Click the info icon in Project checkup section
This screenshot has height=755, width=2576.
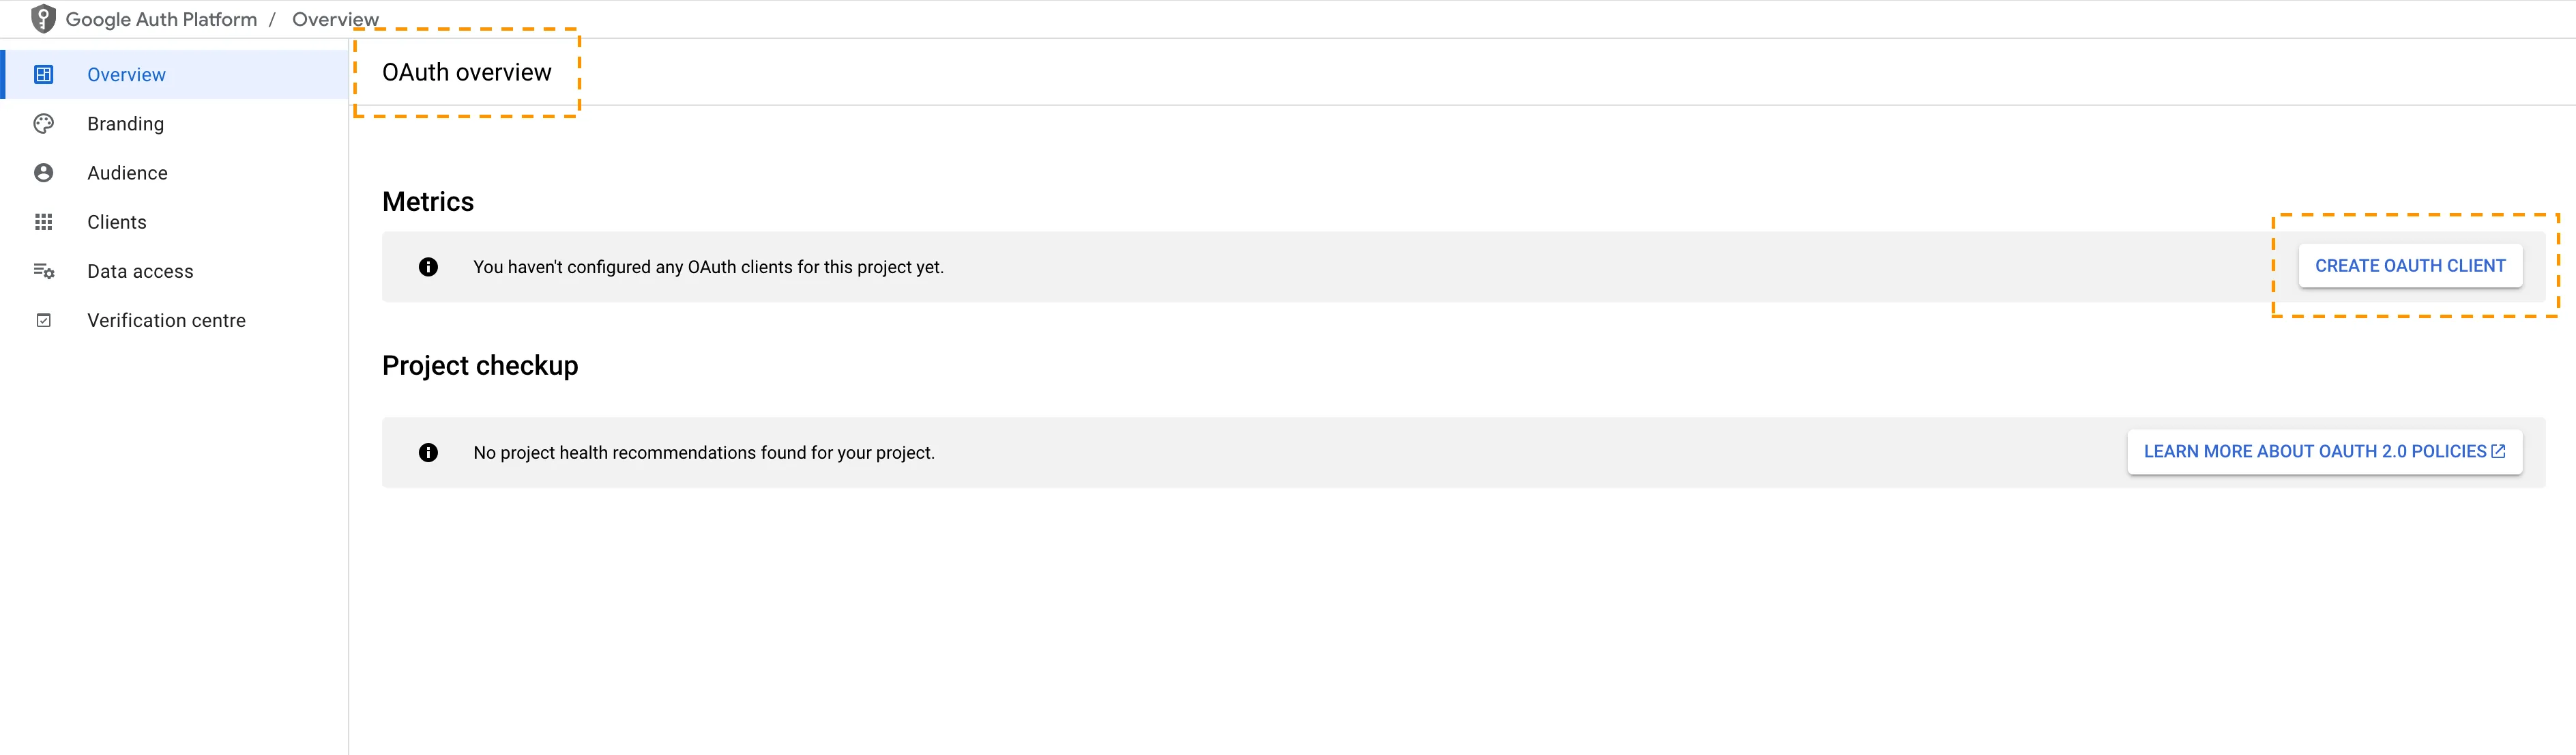pos(428,452)
